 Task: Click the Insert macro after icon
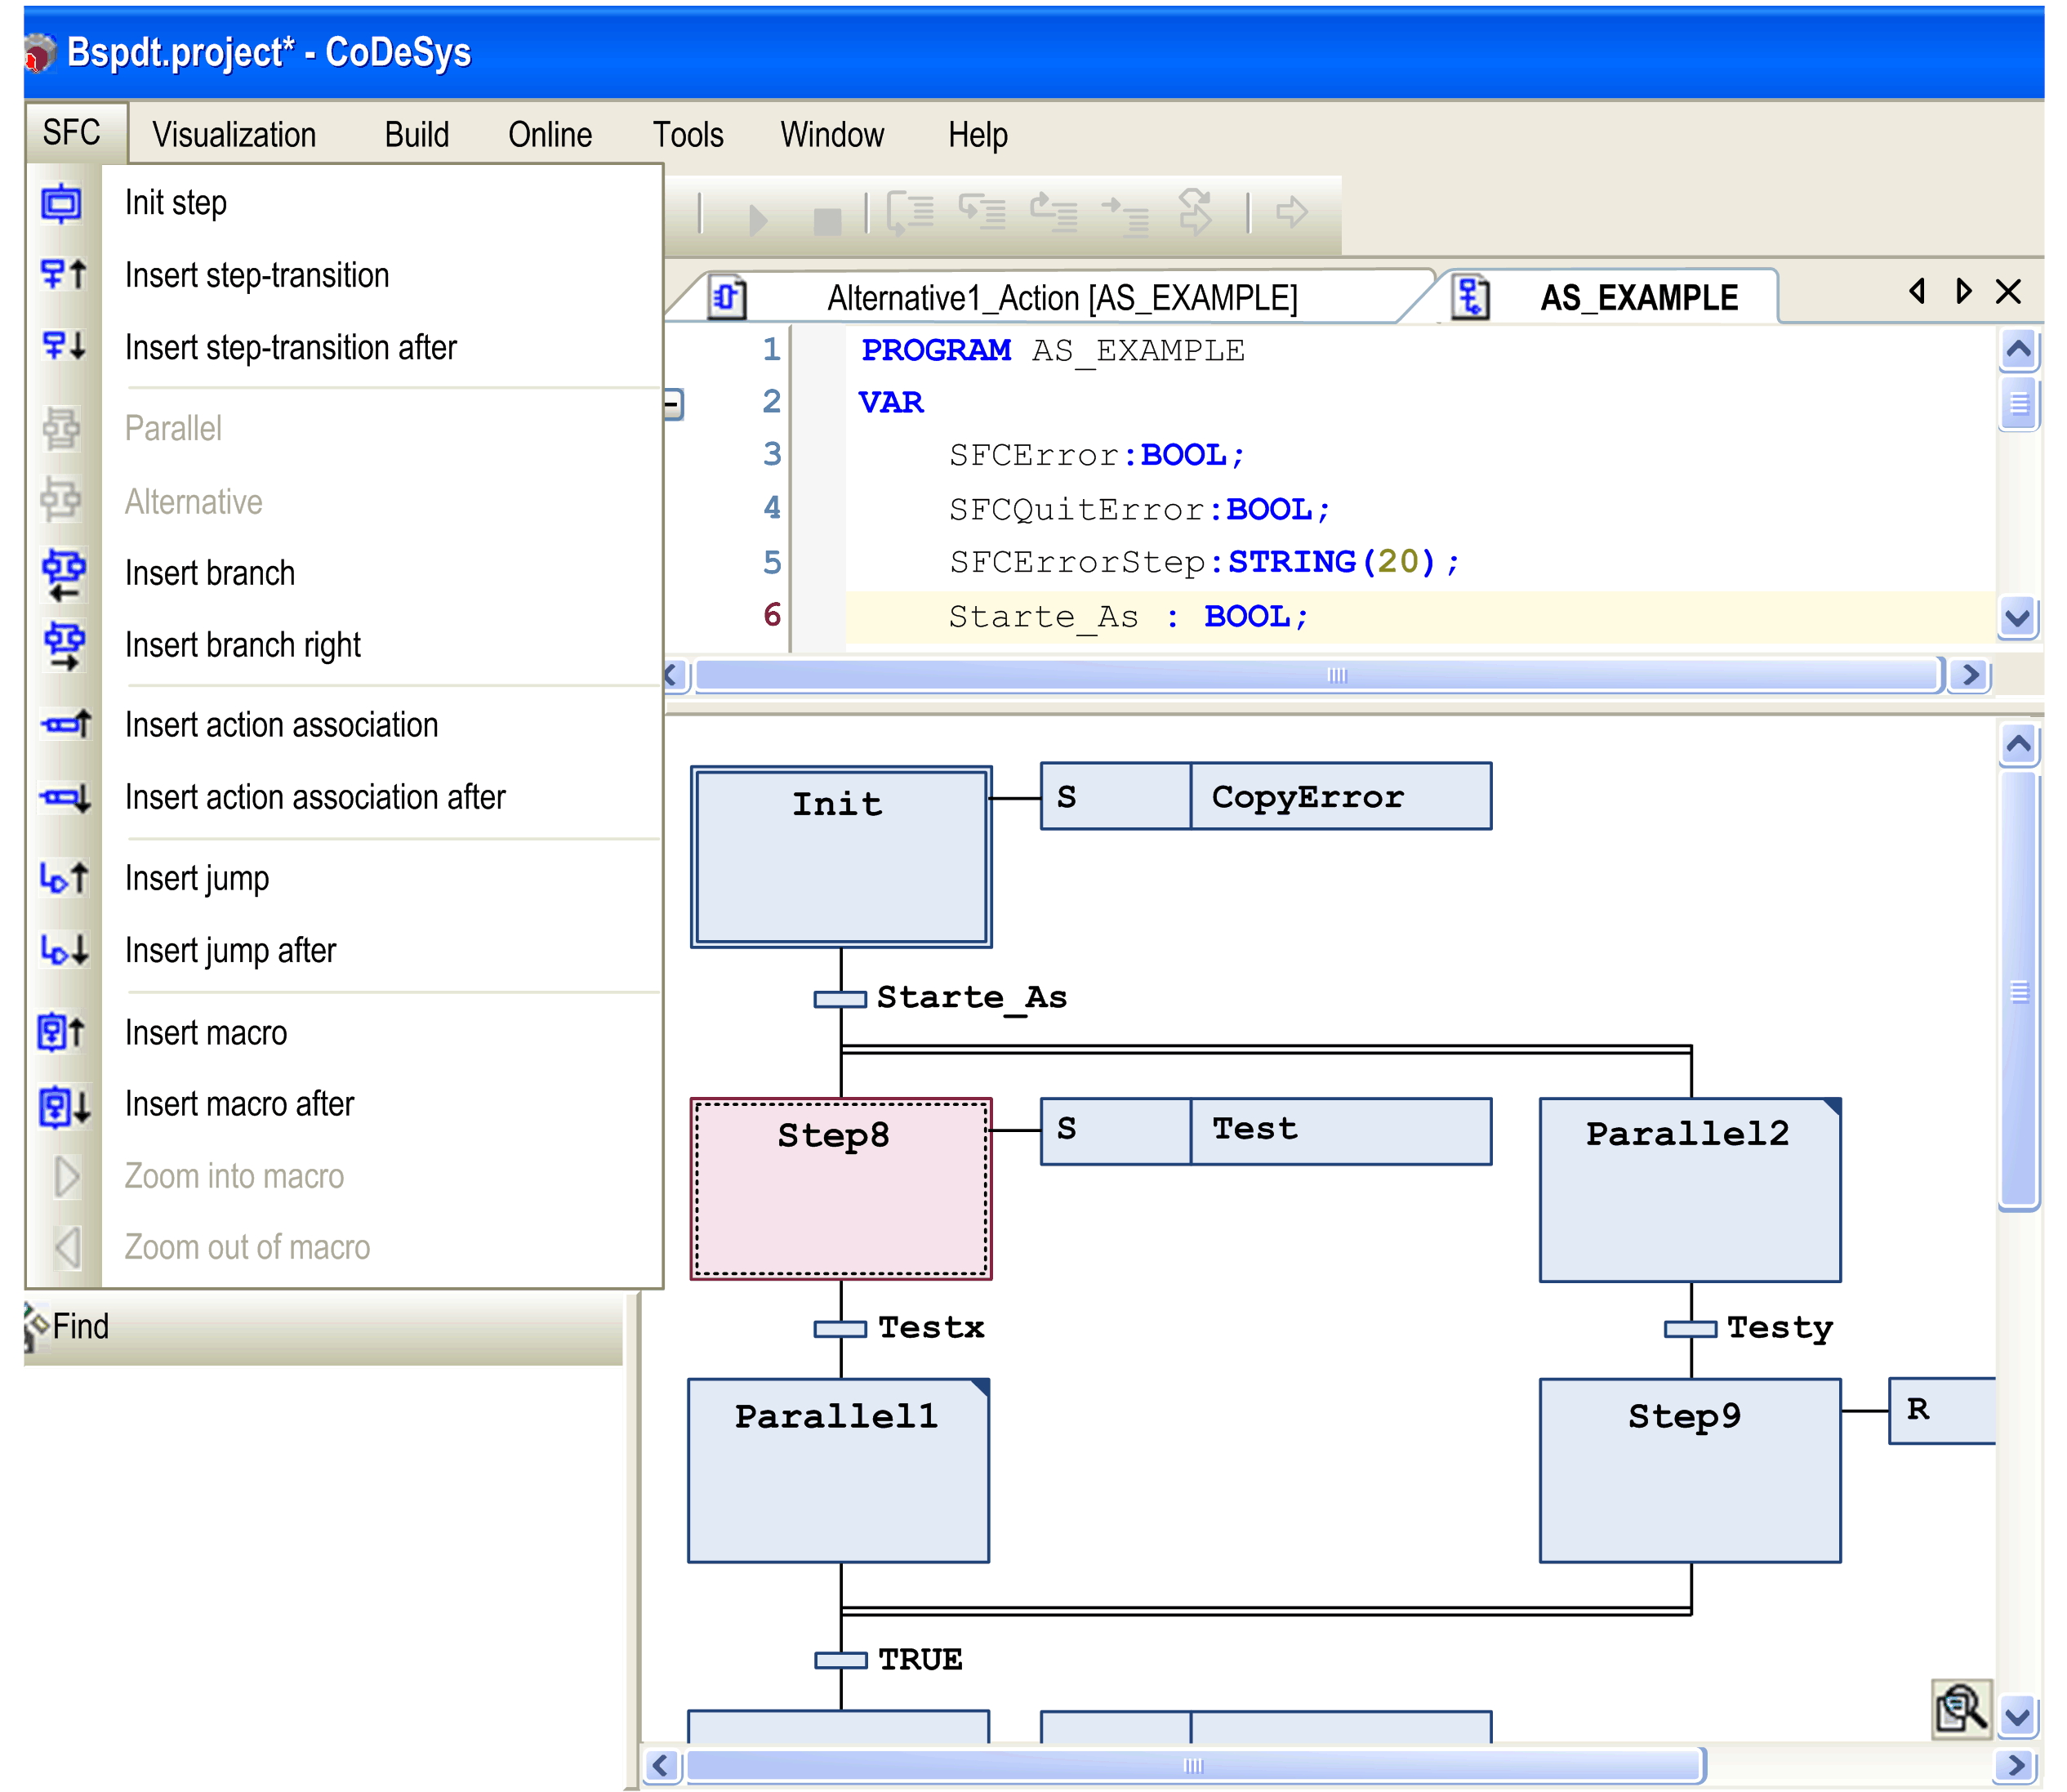(x=64, y=1105)
